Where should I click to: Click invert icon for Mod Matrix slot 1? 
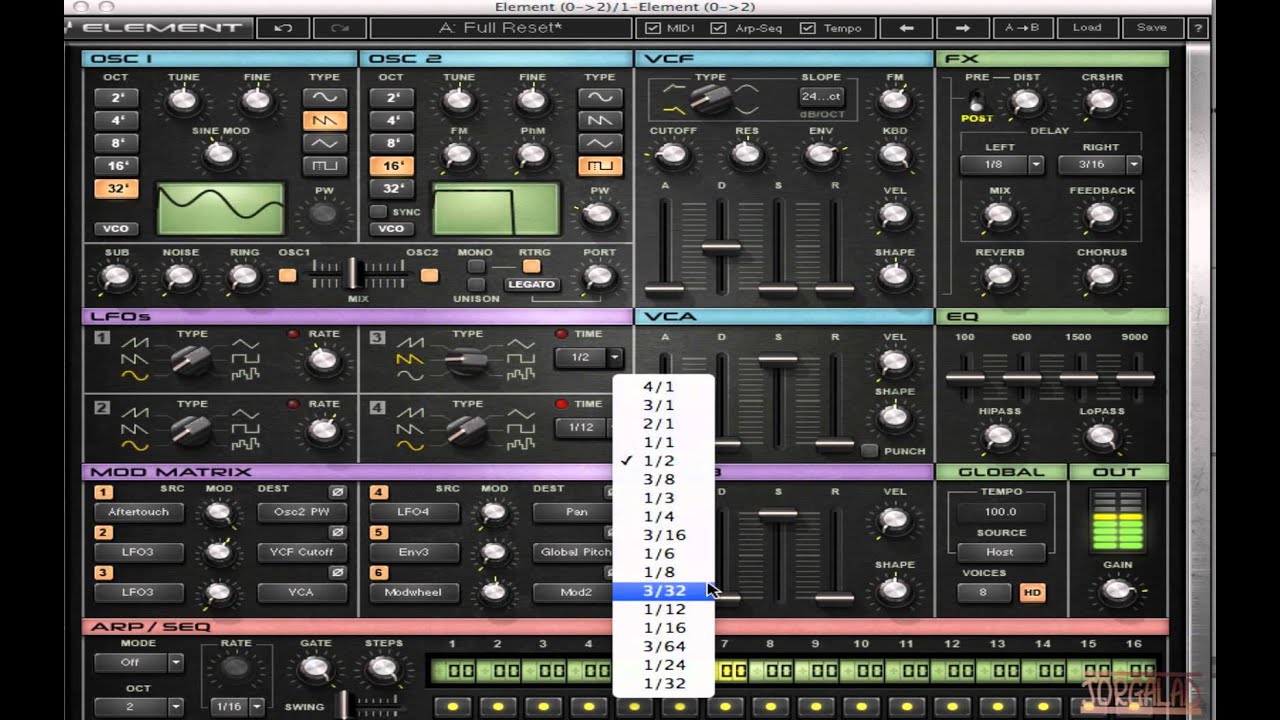(x=338, y=493)
